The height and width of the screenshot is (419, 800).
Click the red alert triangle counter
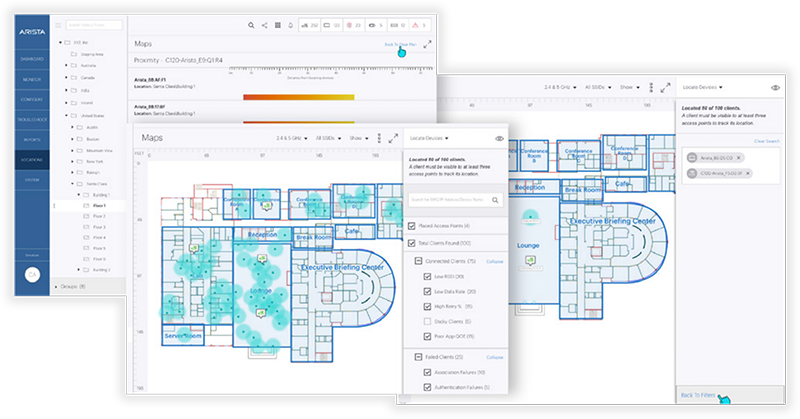(419, 25)
